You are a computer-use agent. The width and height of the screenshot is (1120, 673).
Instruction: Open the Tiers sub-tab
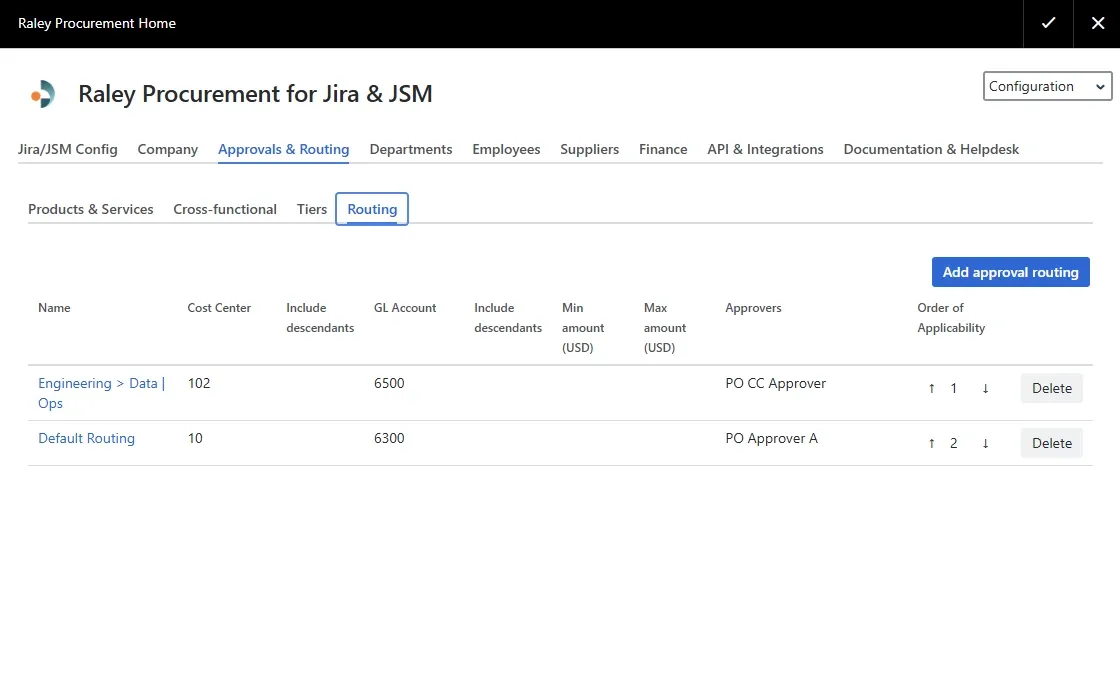coord(311,209)
